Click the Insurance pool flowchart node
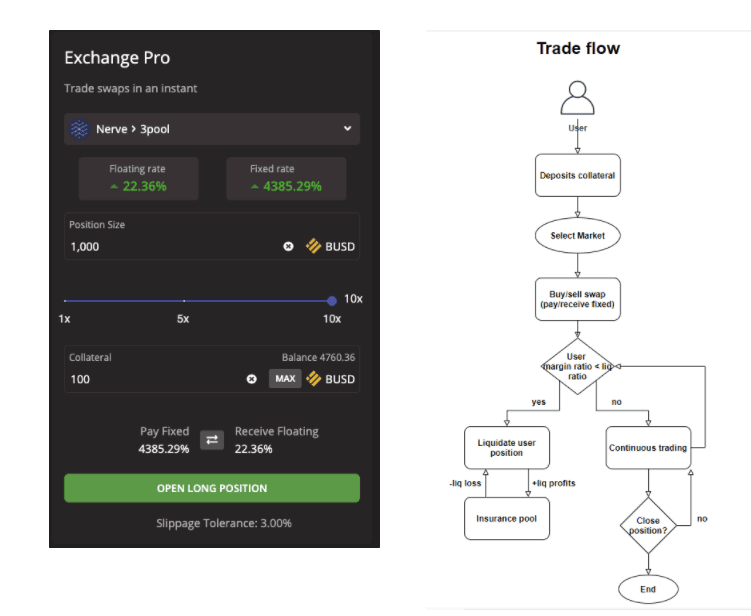Screen dimensions: 751x616 click(x=507, y=518)
